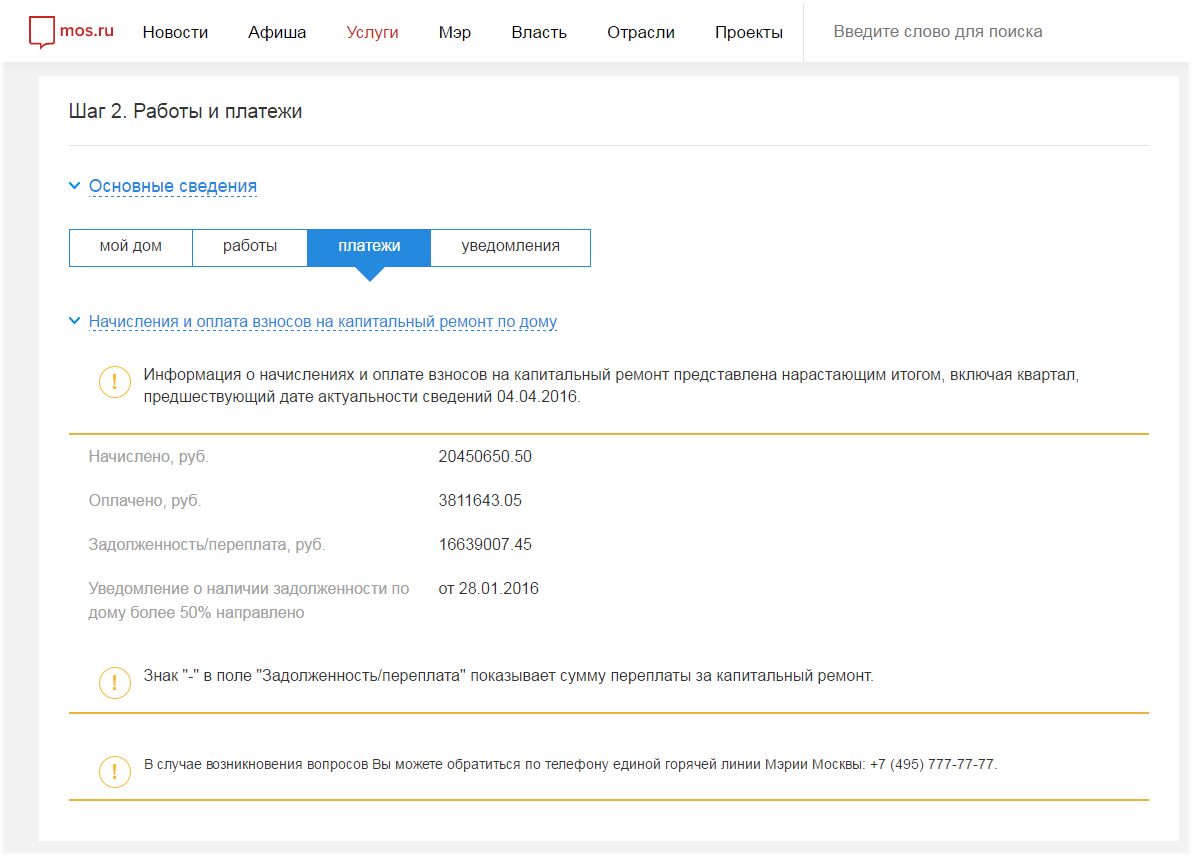Select Услуги in the top navigation
Screen dimensions: 1192x856
click(x=372, y=32)
